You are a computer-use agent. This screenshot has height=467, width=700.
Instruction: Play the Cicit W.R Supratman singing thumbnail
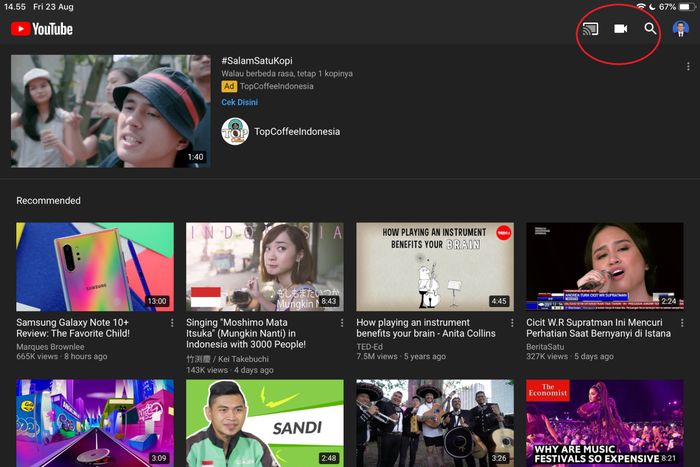tap(605, 267)
